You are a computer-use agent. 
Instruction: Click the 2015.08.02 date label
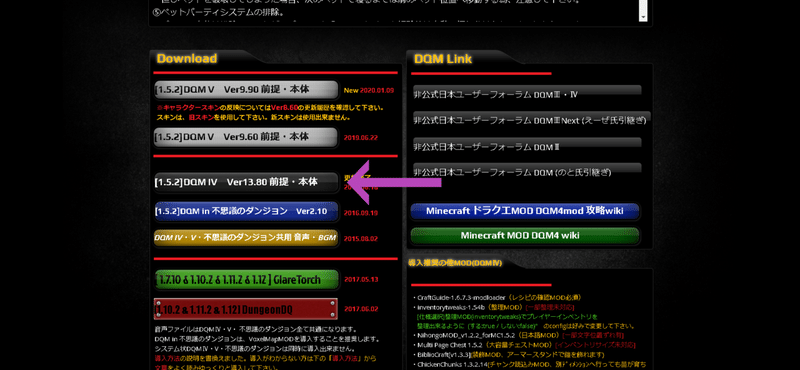(x=361, y=238)
